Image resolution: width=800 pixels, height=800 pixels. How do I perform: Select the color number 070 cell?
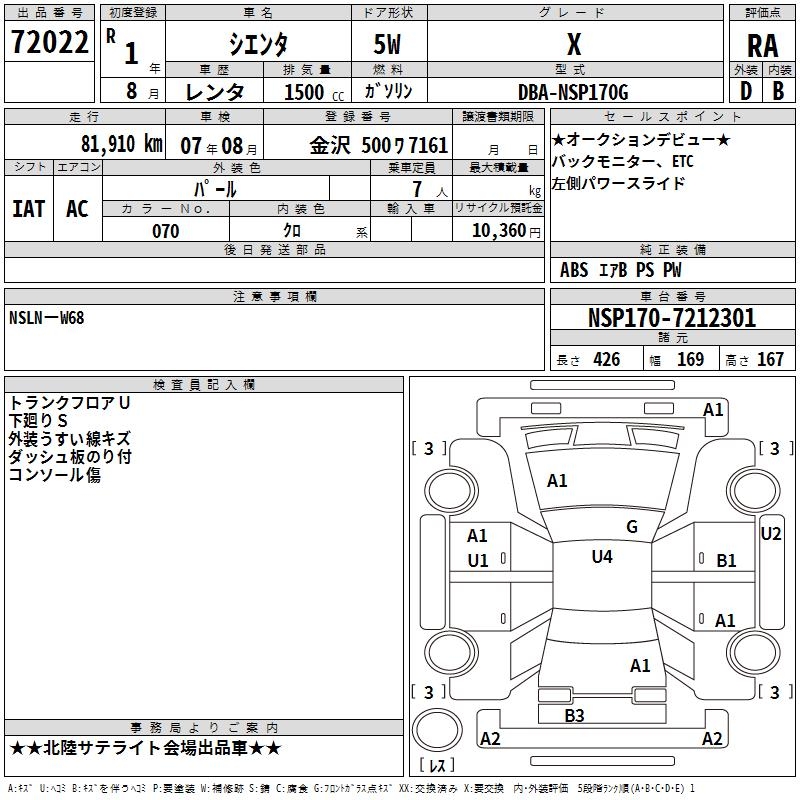pyautogui.click(x=165, y=231)
